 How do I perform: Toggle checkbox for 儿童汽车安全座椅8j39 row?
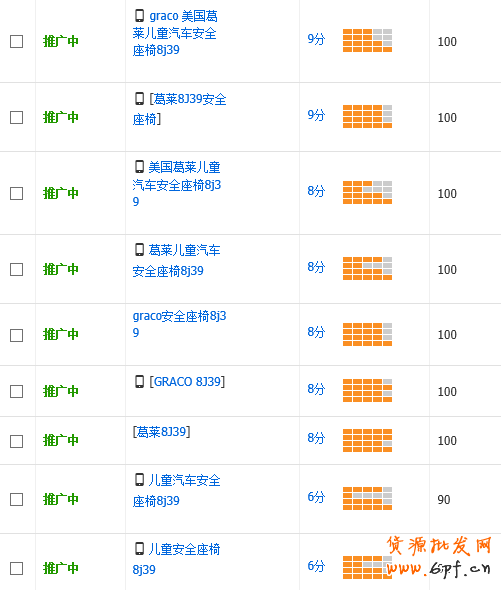[17, 500]
